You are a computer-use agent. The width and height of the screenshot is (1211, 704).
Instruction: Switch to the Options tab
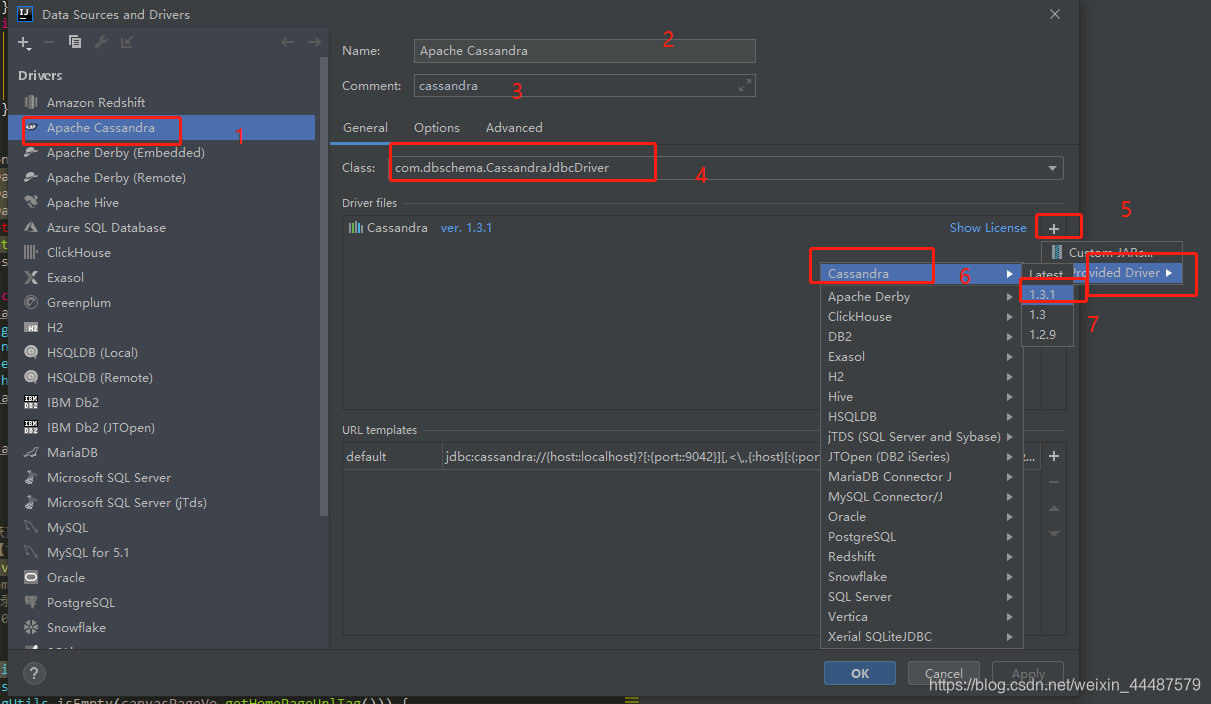pyautogui.click(x=437, y=128)
